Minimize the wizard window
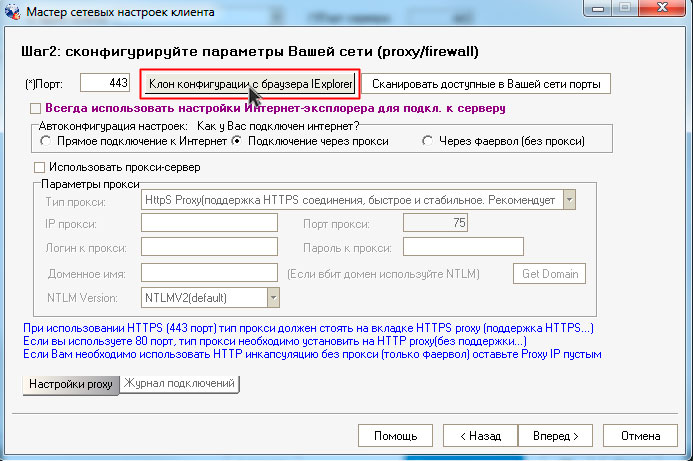693x461 pixels. [598, 8]
